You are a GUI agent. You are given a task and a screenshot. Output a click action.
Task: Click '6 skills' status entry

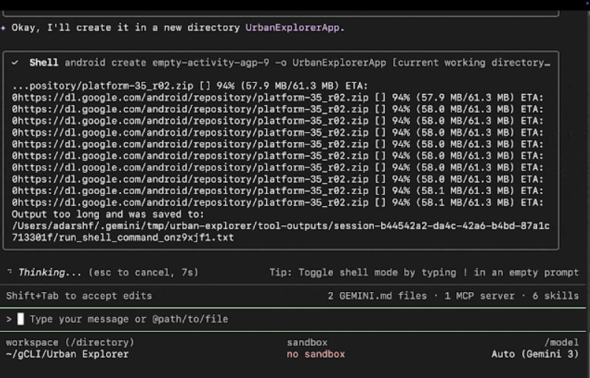(555, 296)
